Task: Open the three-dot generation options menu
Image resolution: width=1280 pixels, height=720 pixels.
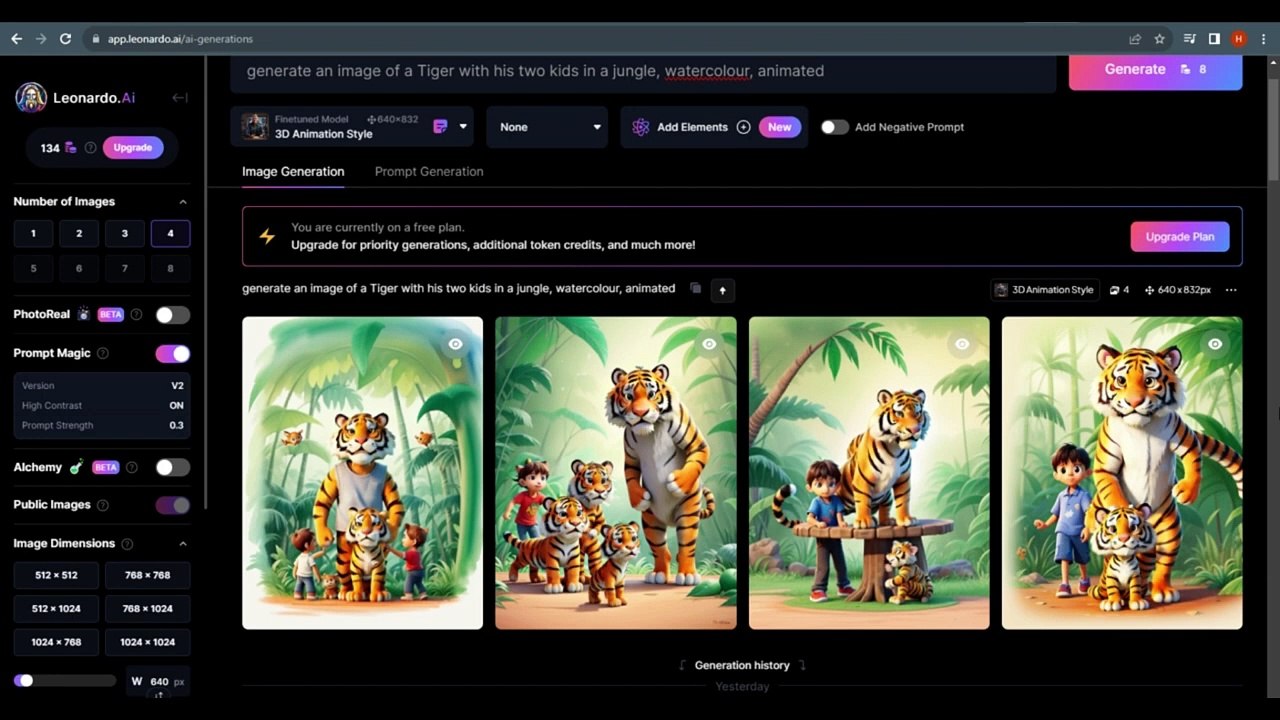Action: 1231,290
